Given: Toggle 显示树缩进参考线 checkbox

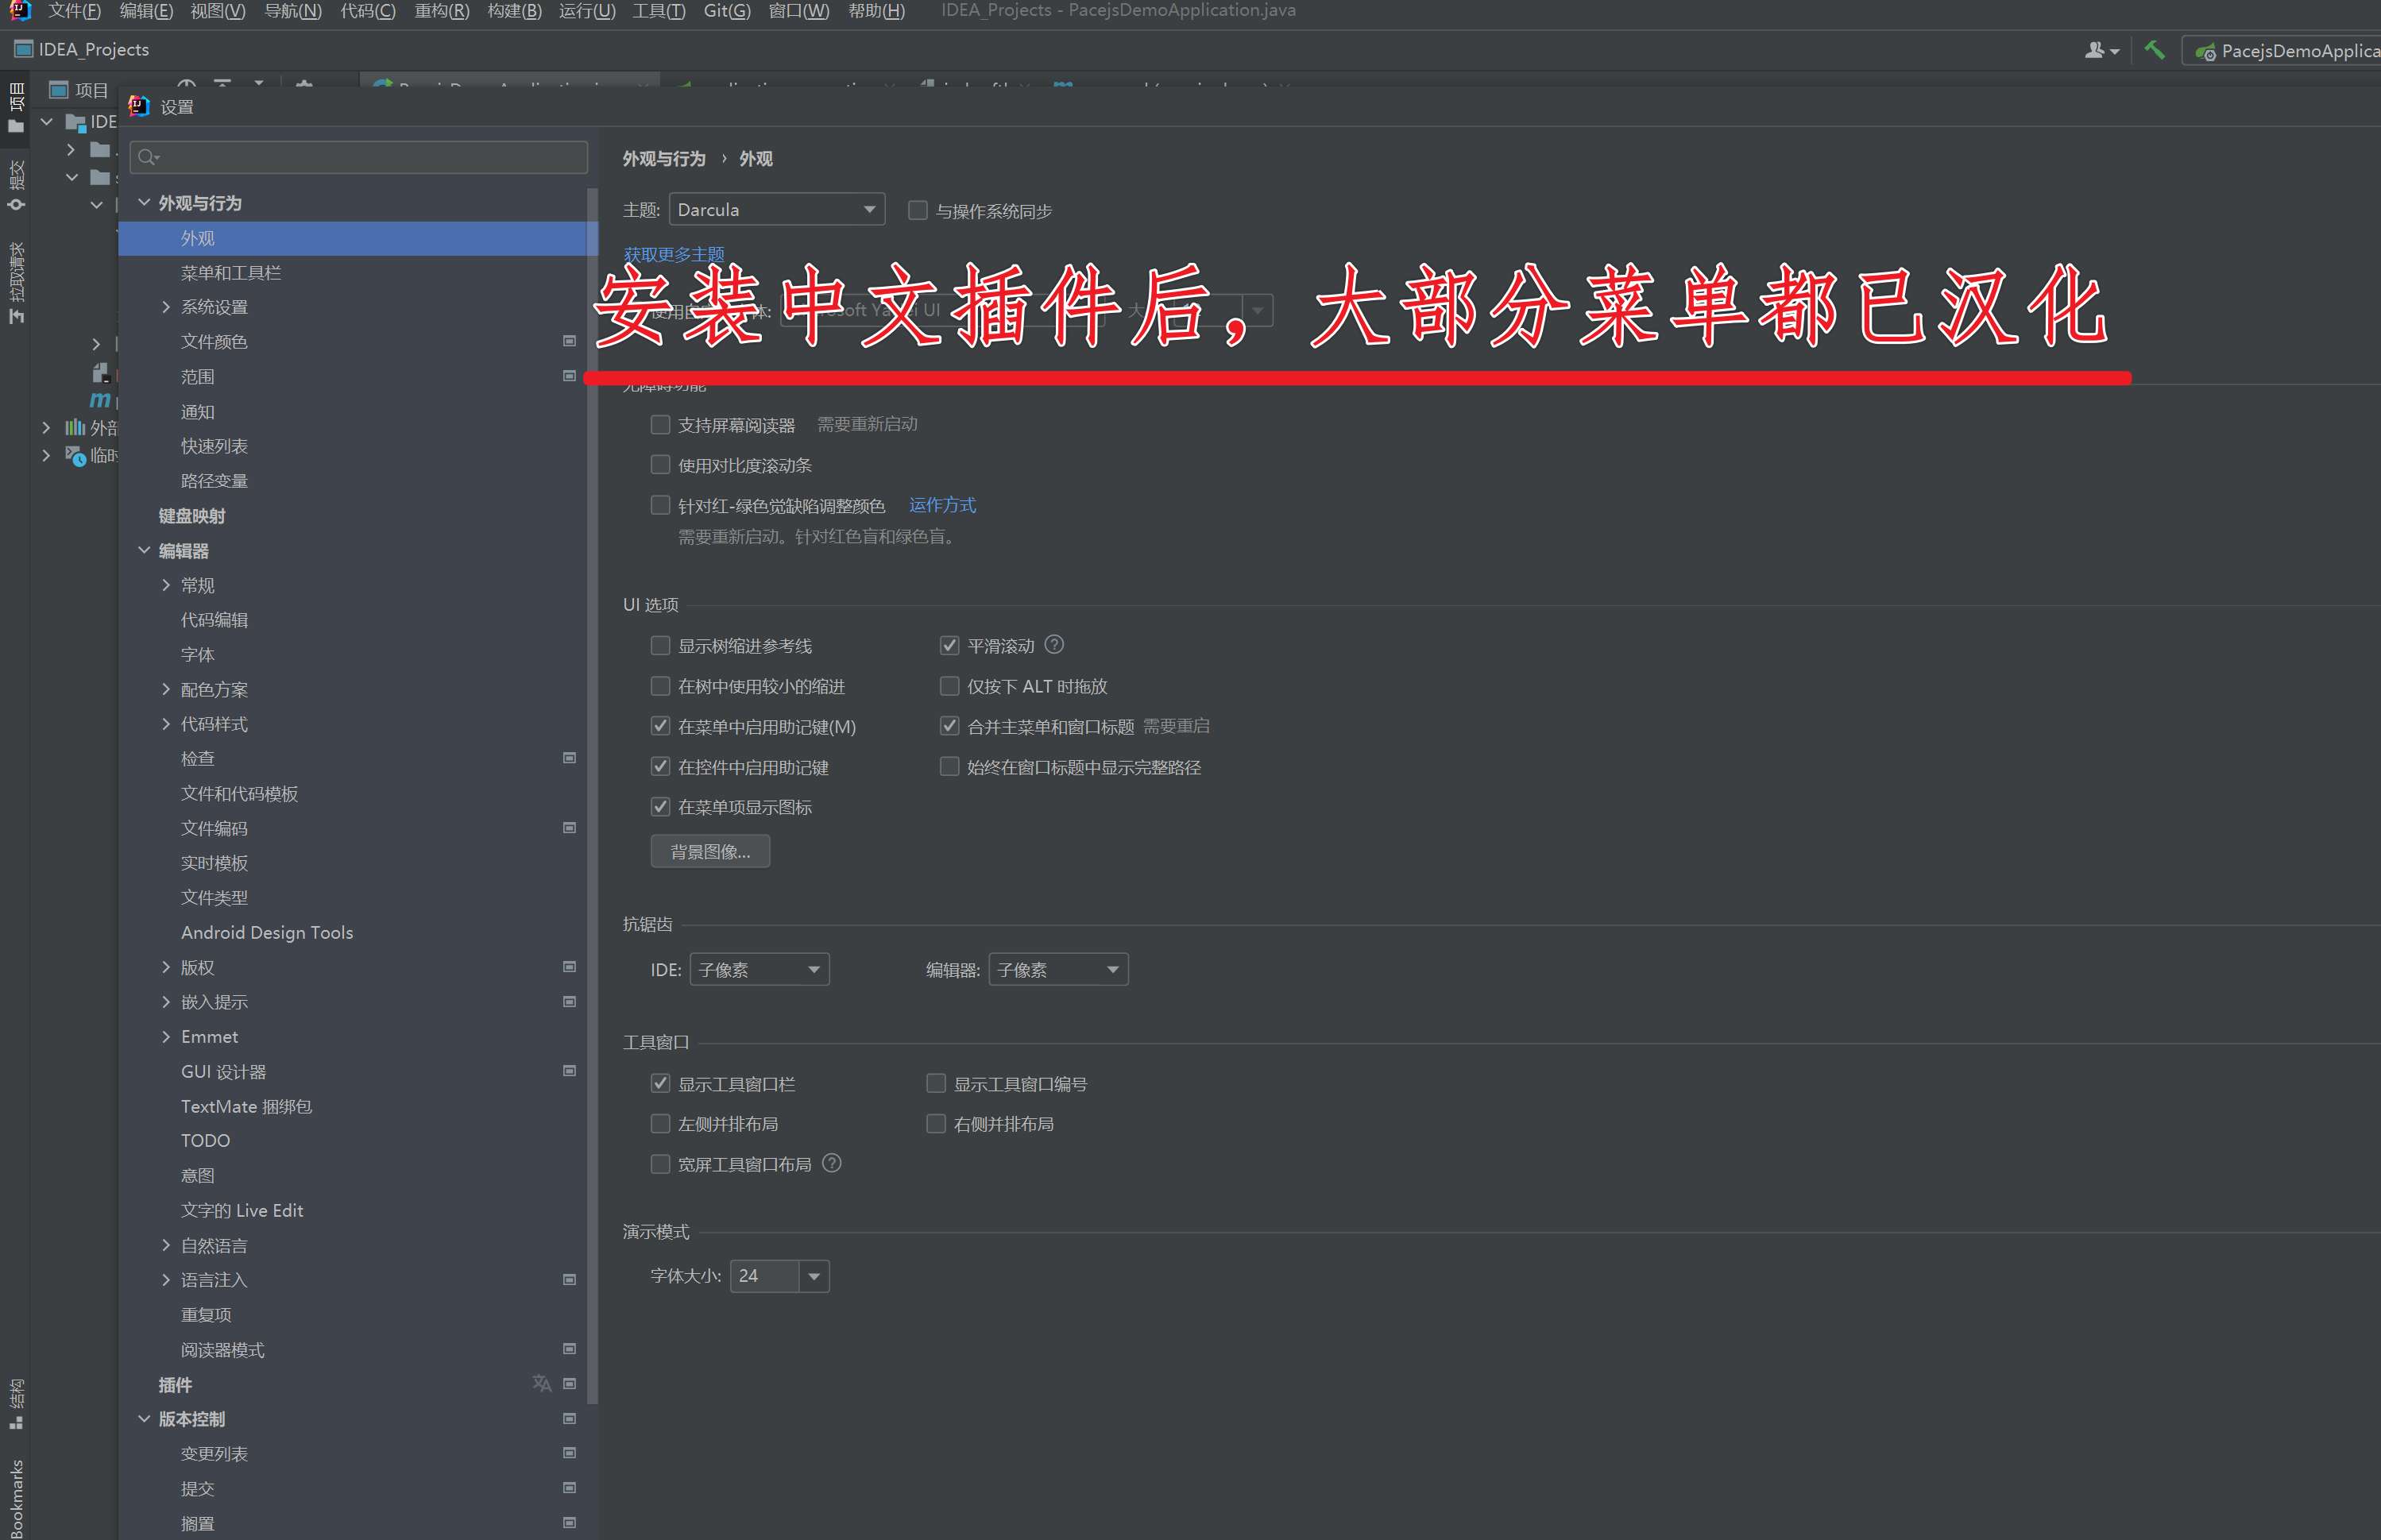Looking at the screenshot, I should point(660,646).
